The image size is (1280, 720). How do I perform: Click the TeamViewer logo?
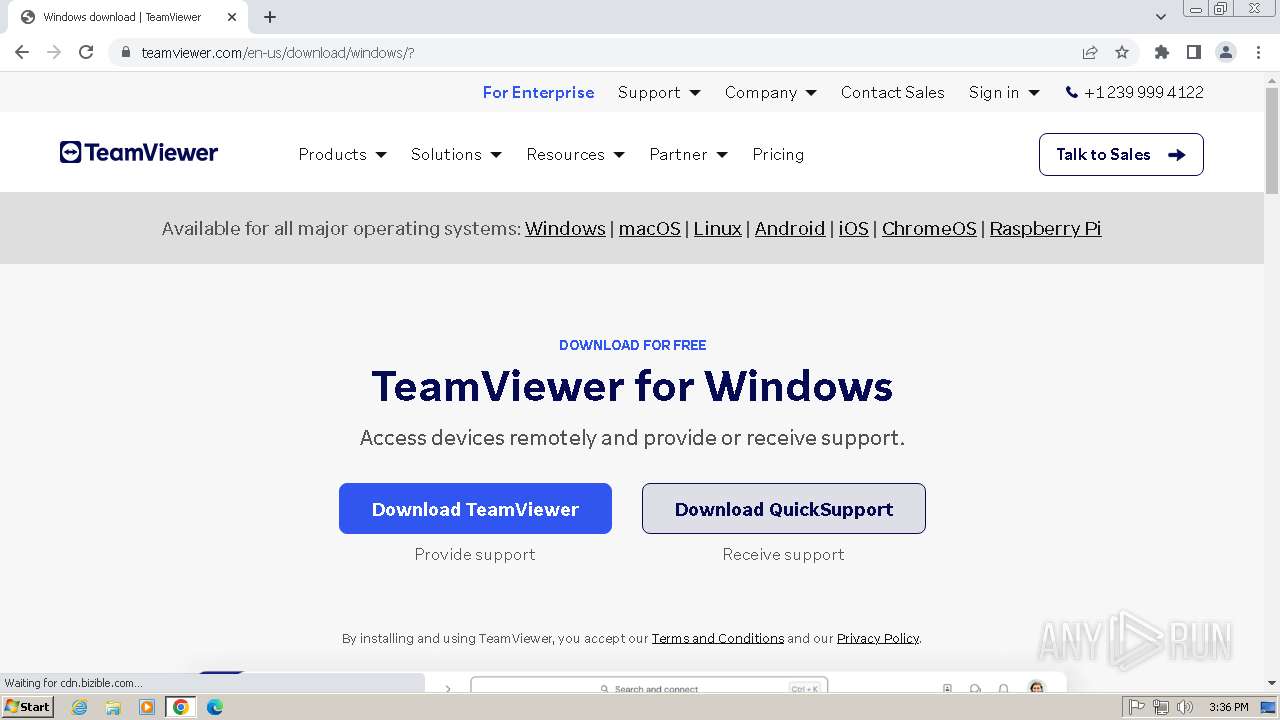point(139,153)
